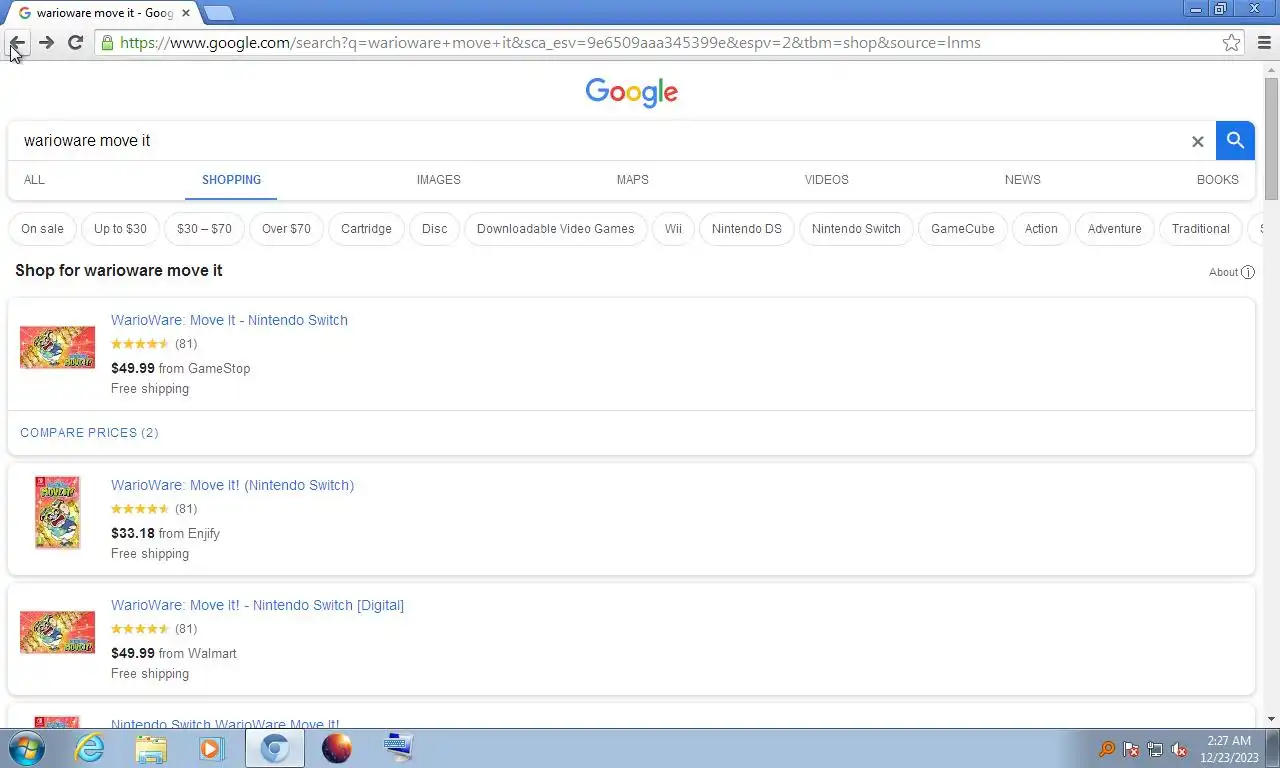Open the Chrome hamburger menu
1280x768 pixels.
1264,42
